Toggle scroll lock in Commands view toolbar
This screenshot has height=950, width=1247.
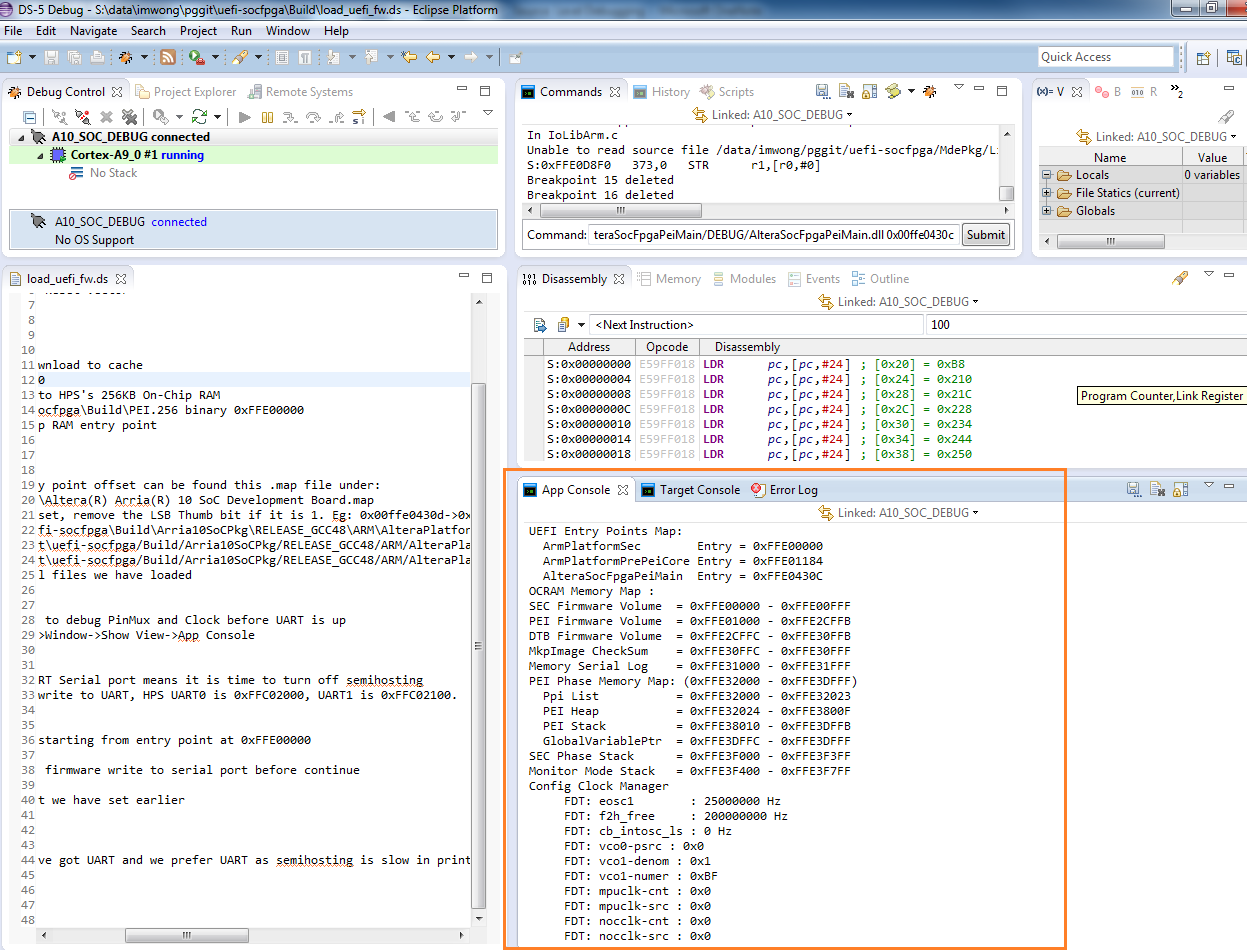[867, 91]
